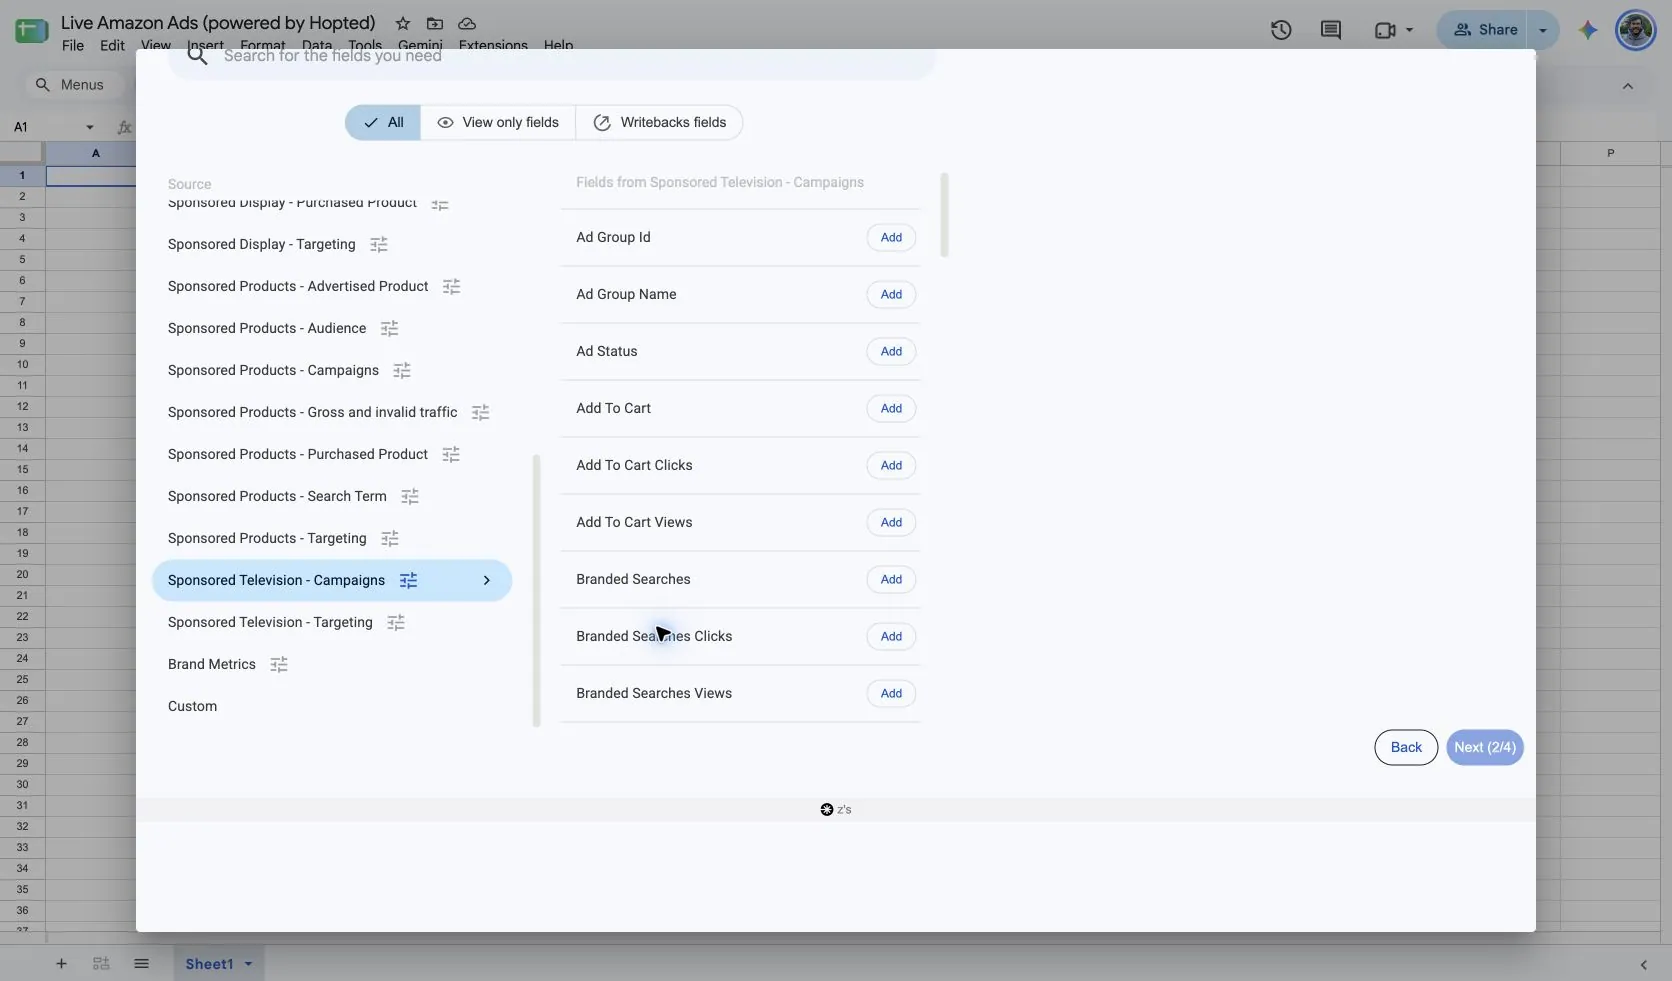Open filter icon beside Sponsored Products - Advertised Product
The width and height of the screenshot is (1672, 981).
tap(452, 286)
